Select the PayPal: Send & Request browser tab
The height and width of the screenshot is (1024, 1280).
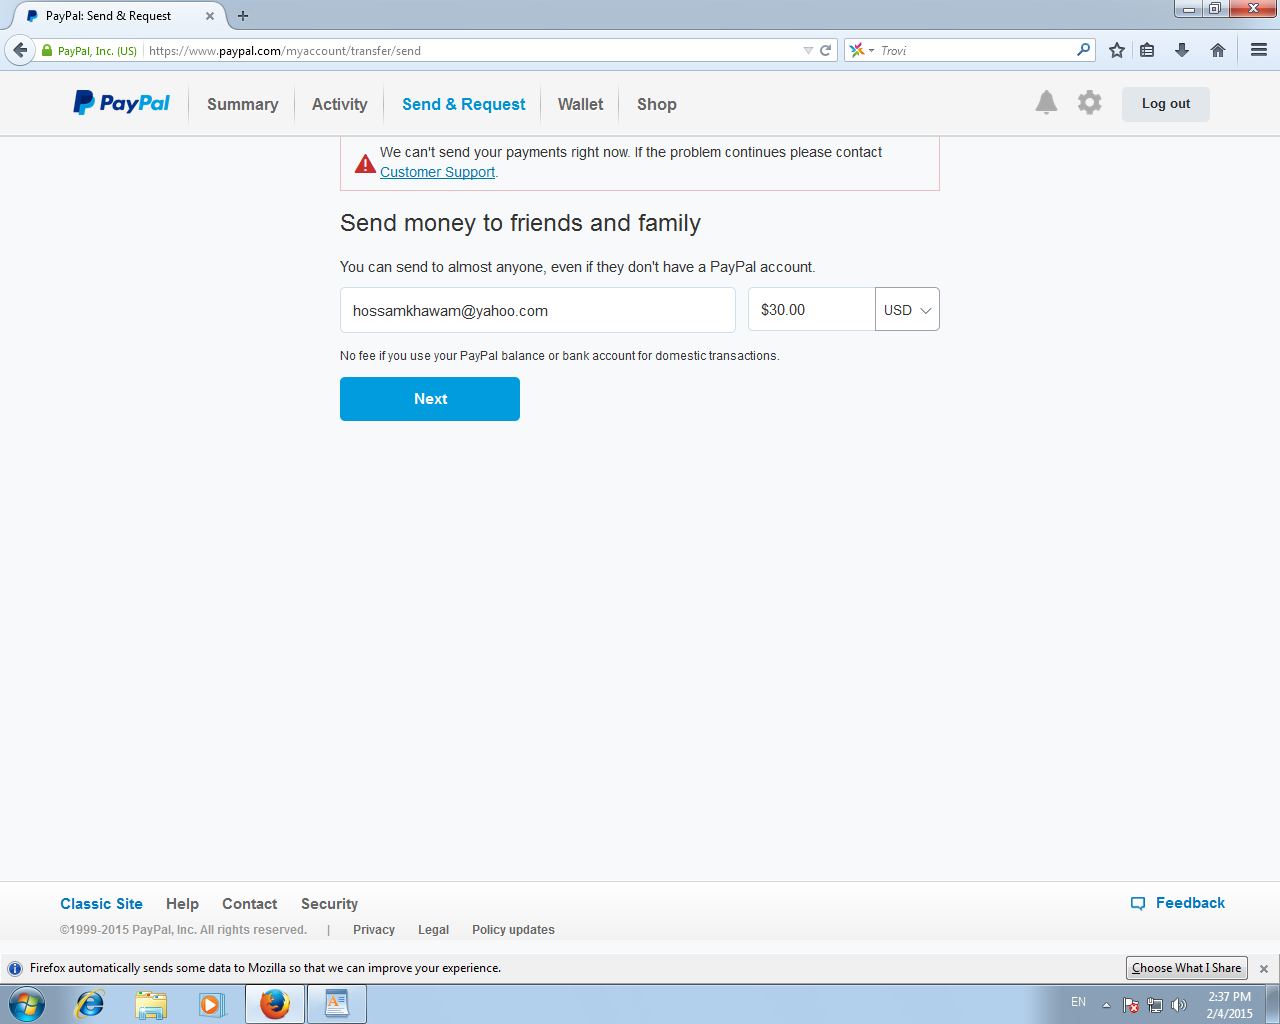click(118, 16)
